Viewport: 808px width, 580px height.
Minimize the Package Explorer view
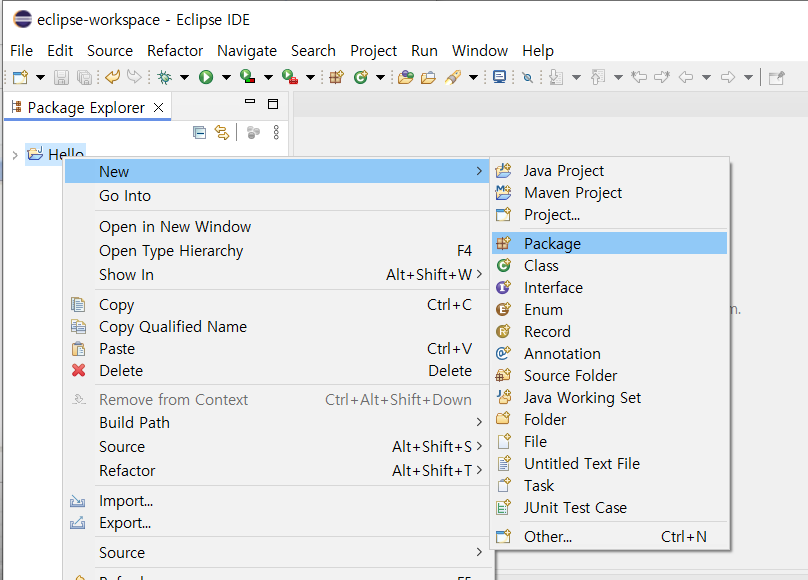250,101
